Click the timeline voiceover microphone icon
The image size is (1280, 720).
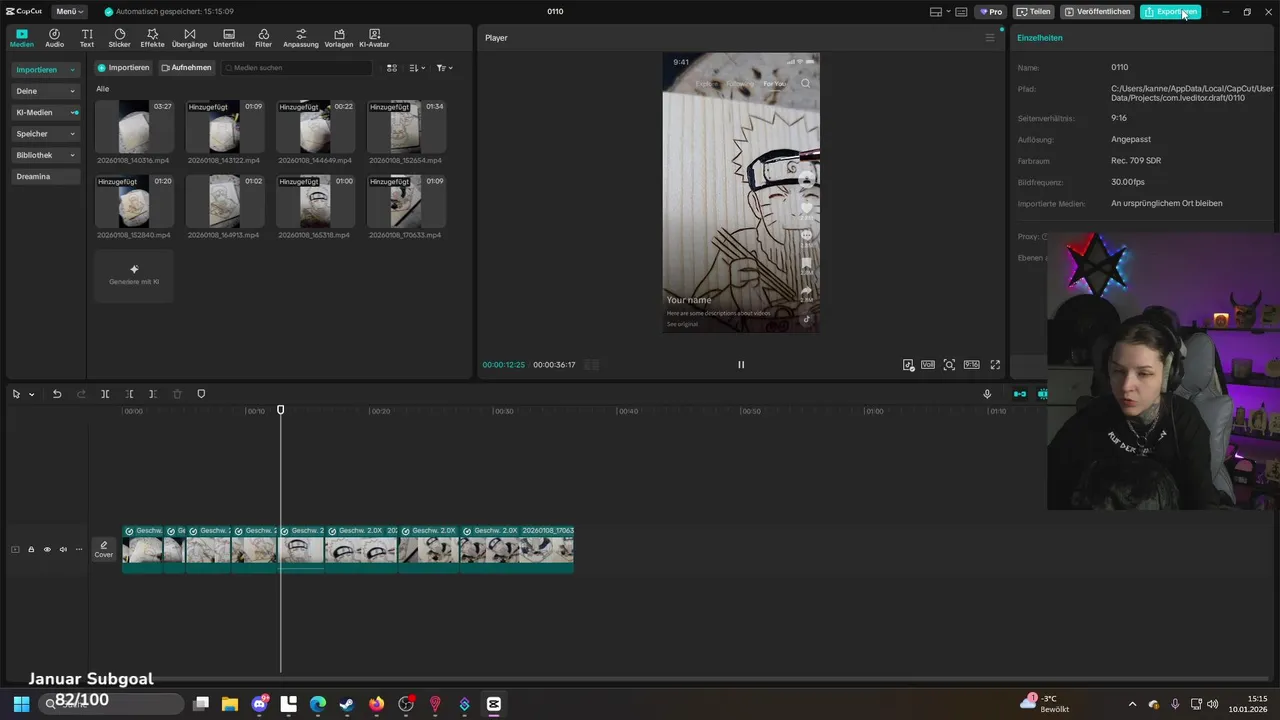pos(987,394)
